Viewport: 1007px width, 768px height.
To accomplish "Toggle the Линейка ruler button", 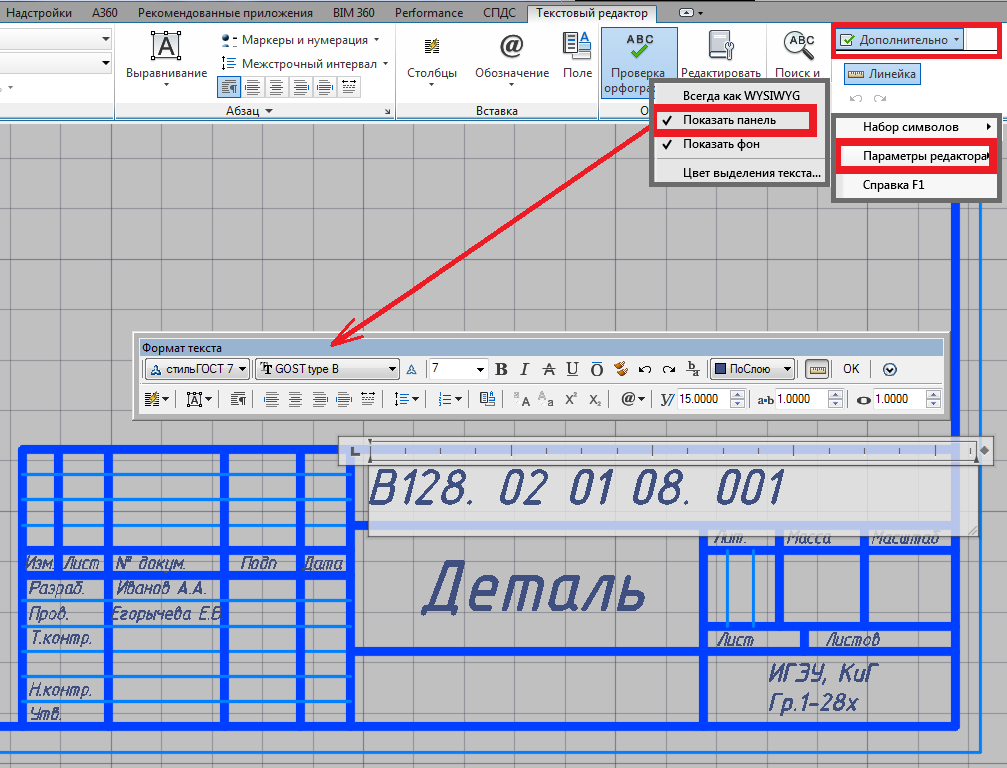I will (880, 74).
